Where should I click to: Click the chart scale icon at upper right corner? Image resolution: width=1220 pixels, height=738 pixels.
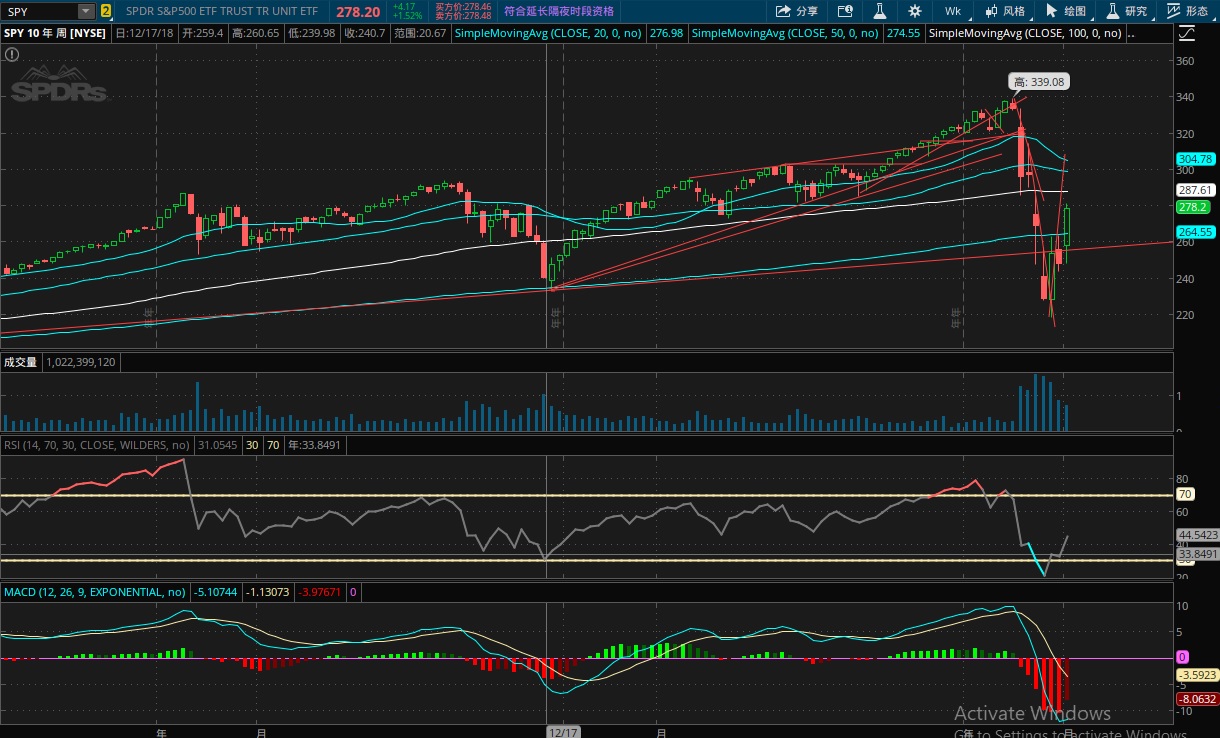coord(1186,33)
